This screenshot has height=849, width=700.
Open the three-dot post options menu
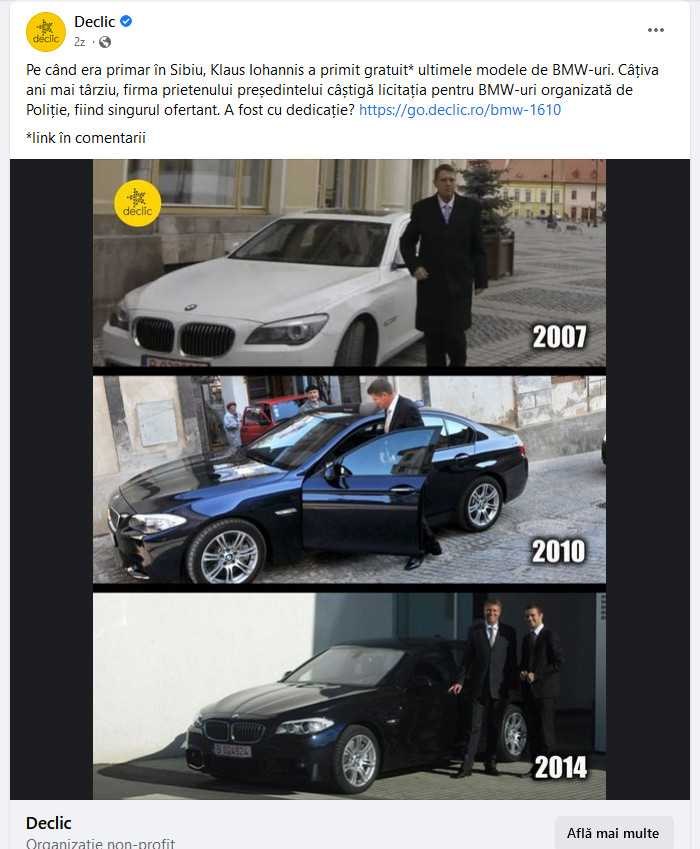tap(656, 30)
